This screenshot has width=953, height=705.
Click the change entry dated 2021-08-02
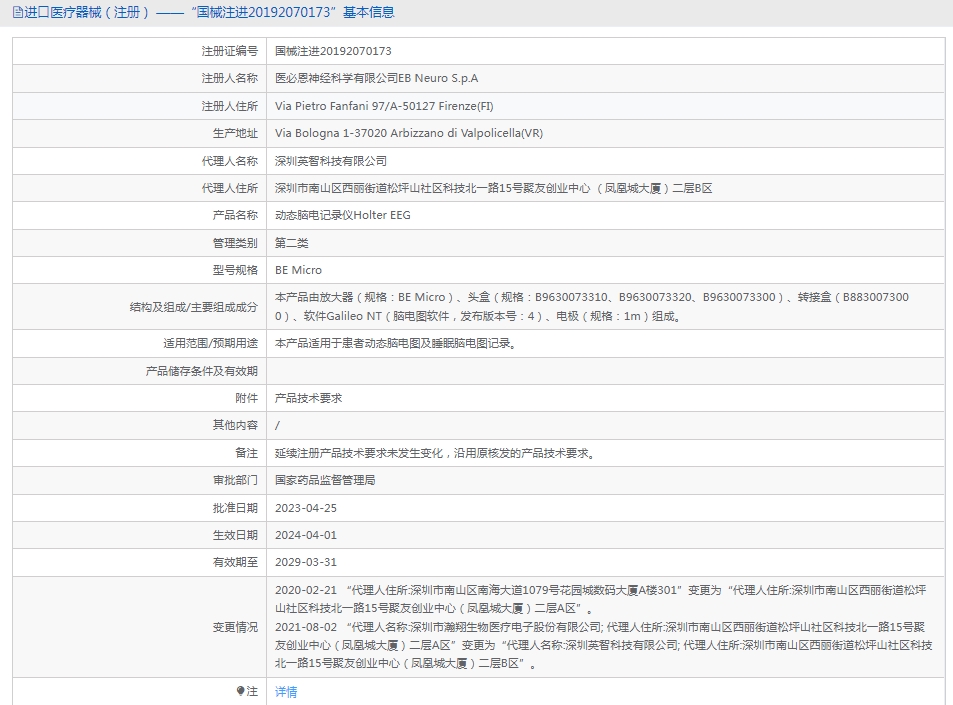tap(604, 645)
